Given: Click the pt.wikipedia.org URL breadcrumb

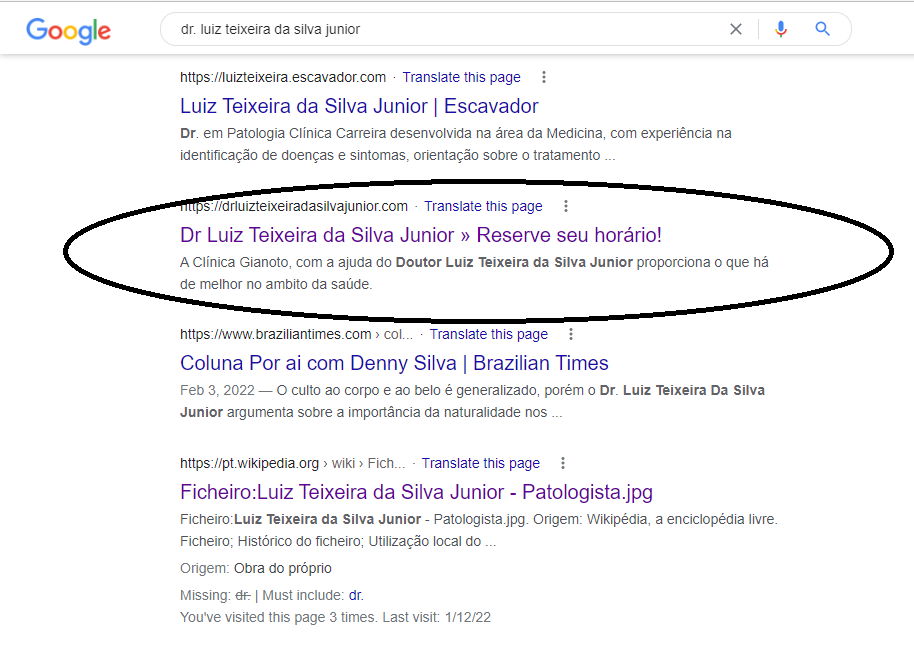Looking at the screenshot, I should pos(292,463).
